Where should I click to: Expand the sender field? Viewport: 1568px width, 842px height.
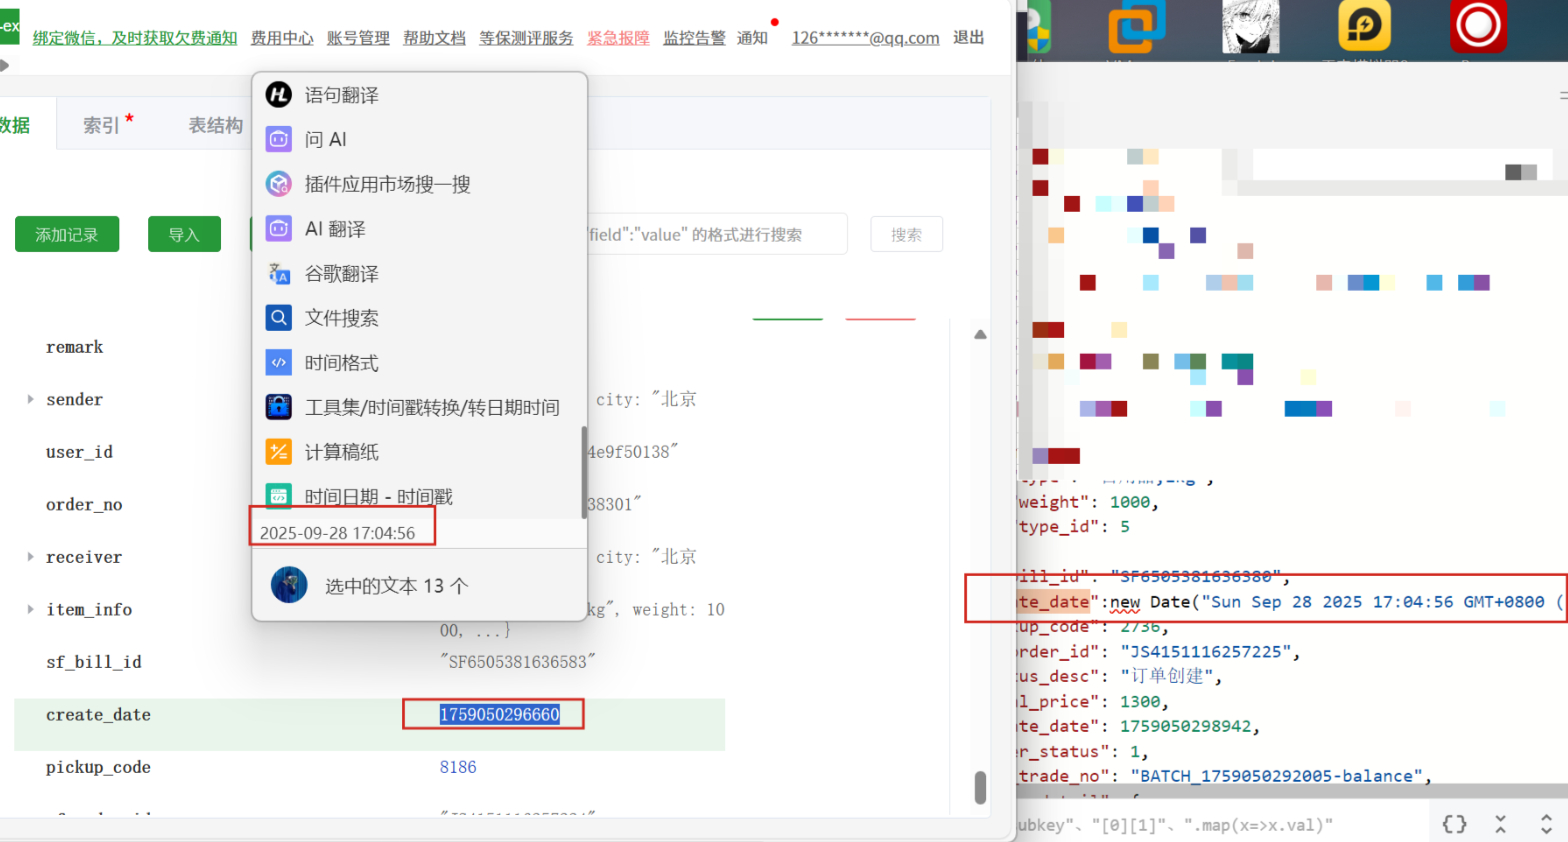[30, 399]
